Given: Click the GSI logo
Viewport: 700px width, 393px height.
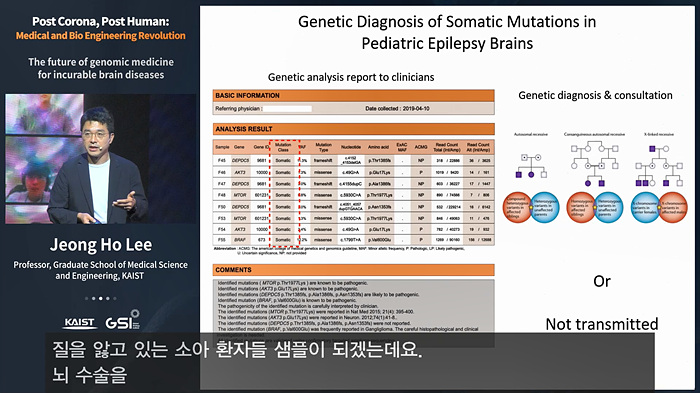Looking at the screenshot, I should pyautogui.click(x=122, y=321).
